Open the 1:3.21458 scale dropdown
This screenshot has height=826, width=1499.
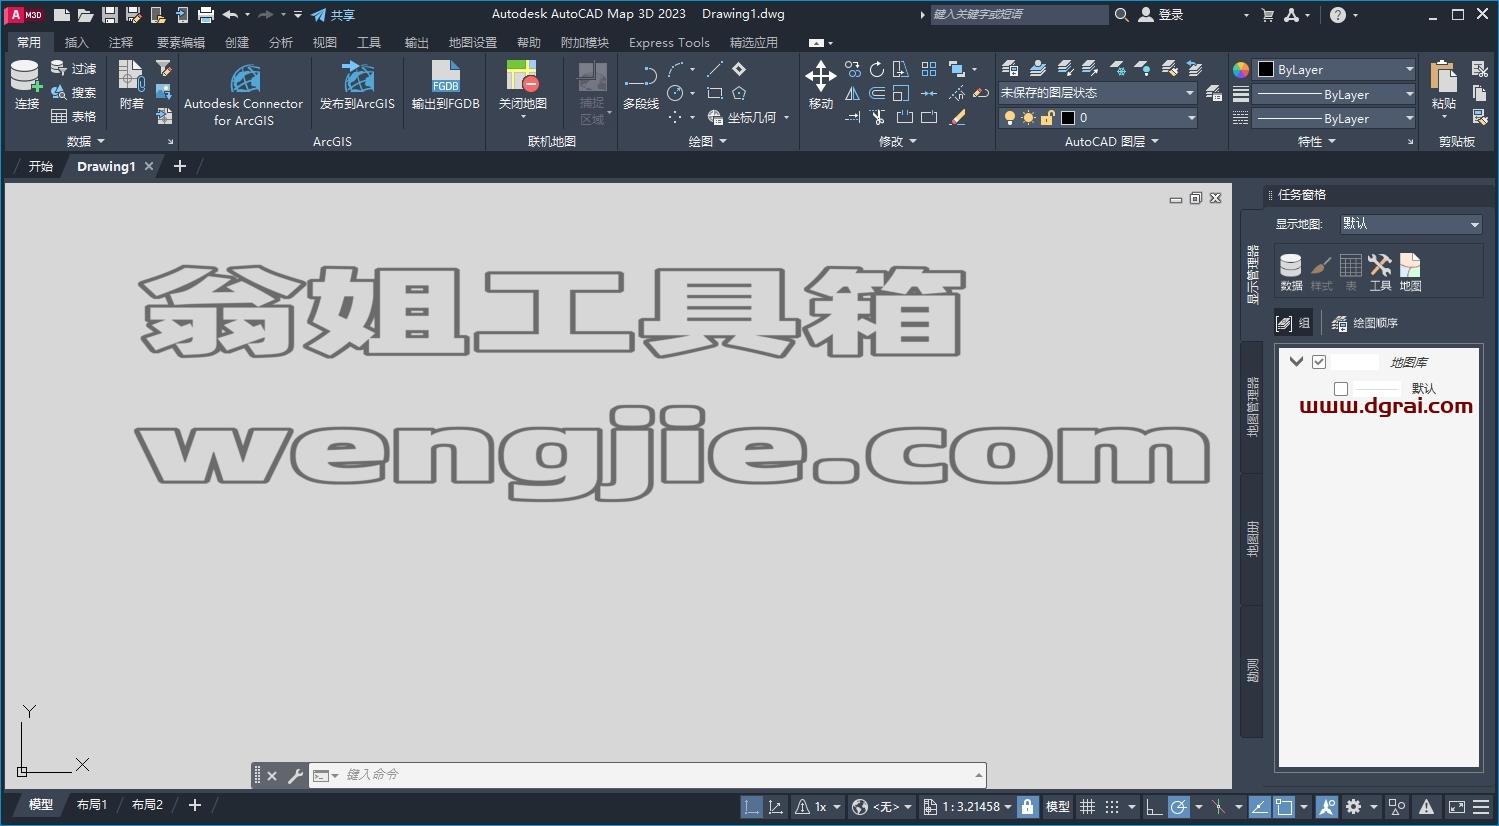click(969, 807)
